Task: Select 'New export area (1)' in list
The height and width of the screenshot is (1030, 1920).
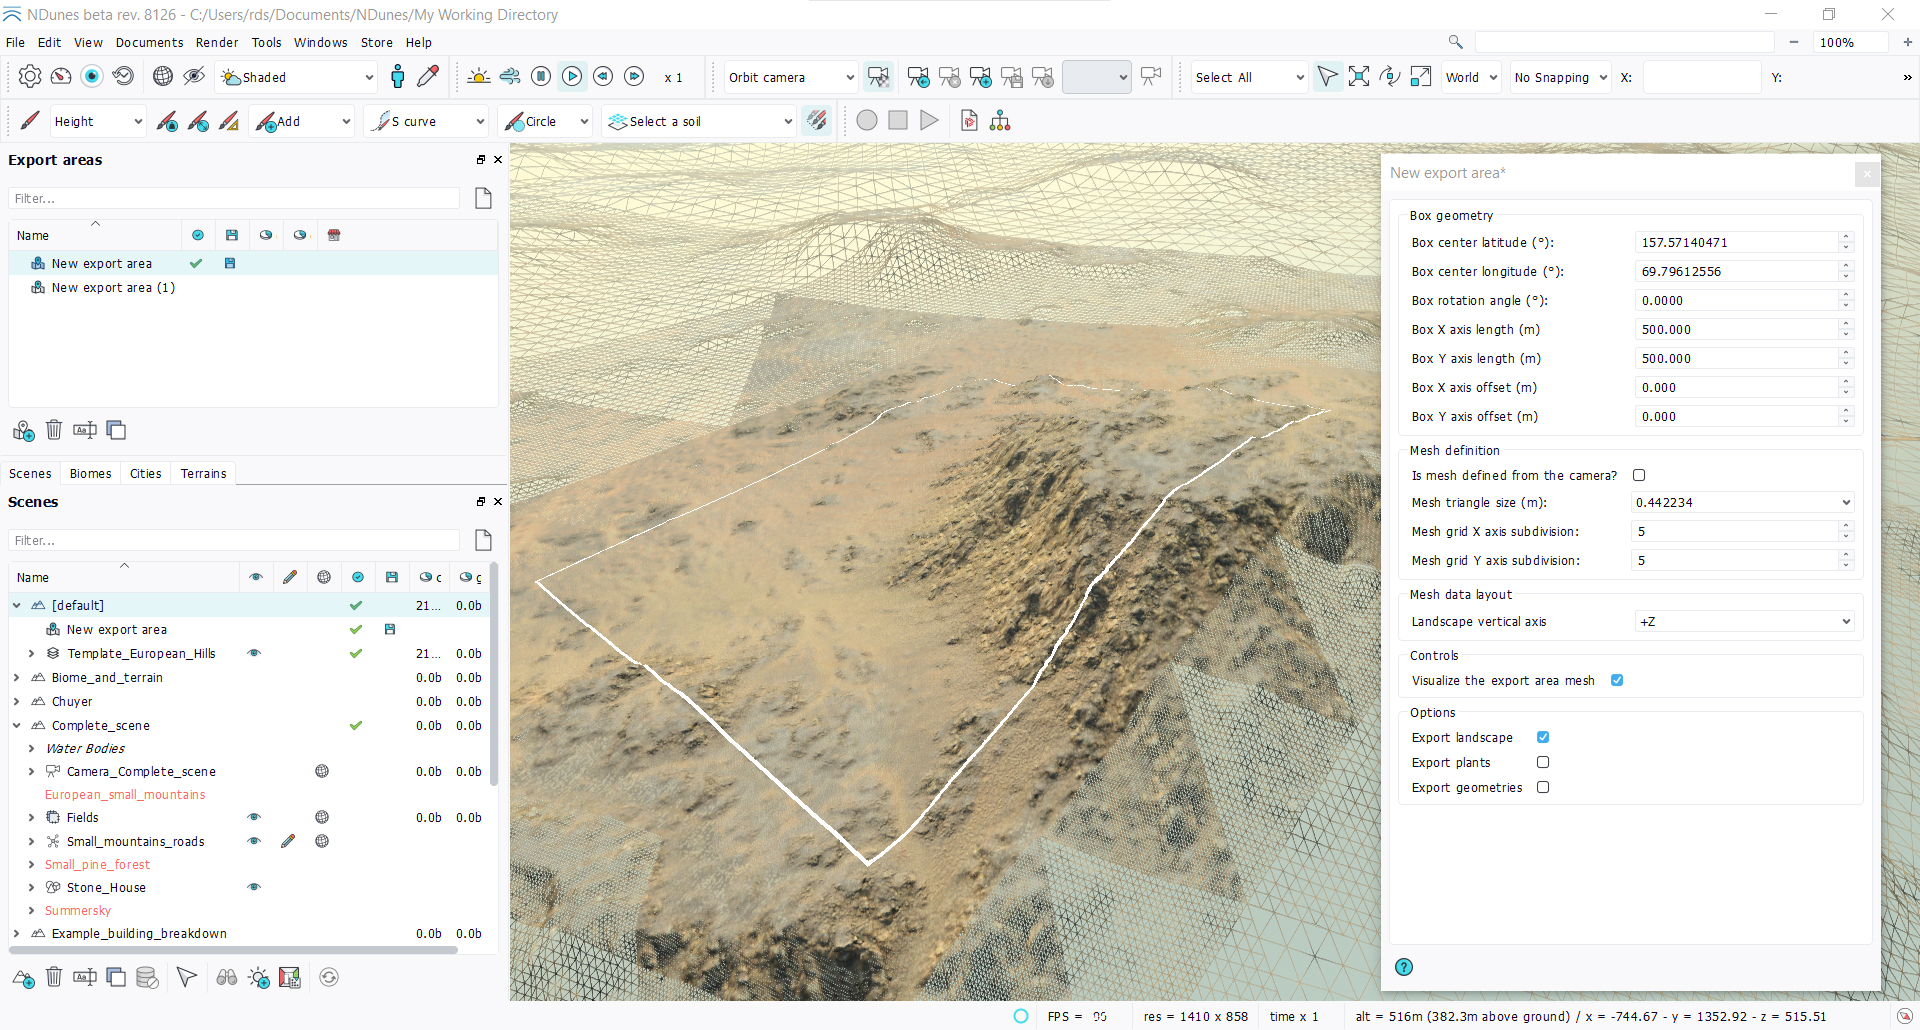Action: click(113, 288)
